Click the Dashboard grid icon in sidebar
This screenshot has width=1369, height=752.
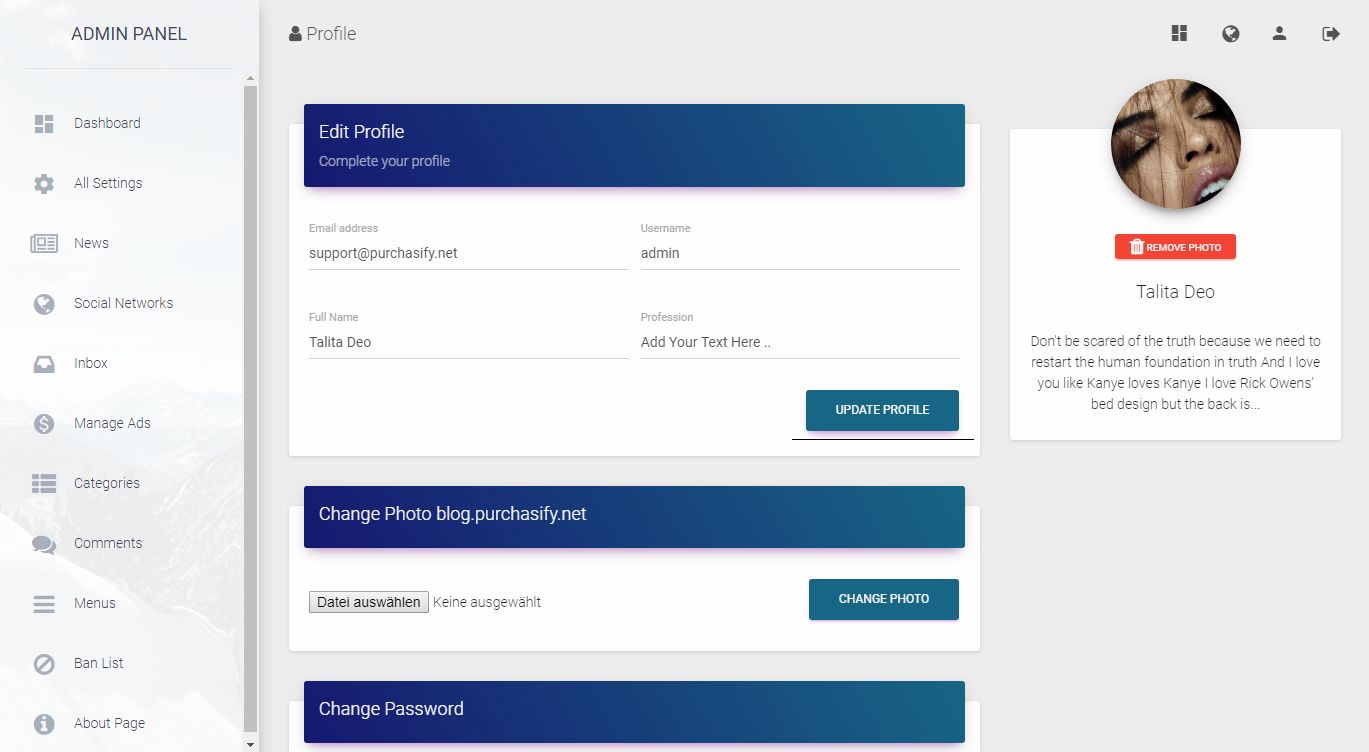[44, 124]
